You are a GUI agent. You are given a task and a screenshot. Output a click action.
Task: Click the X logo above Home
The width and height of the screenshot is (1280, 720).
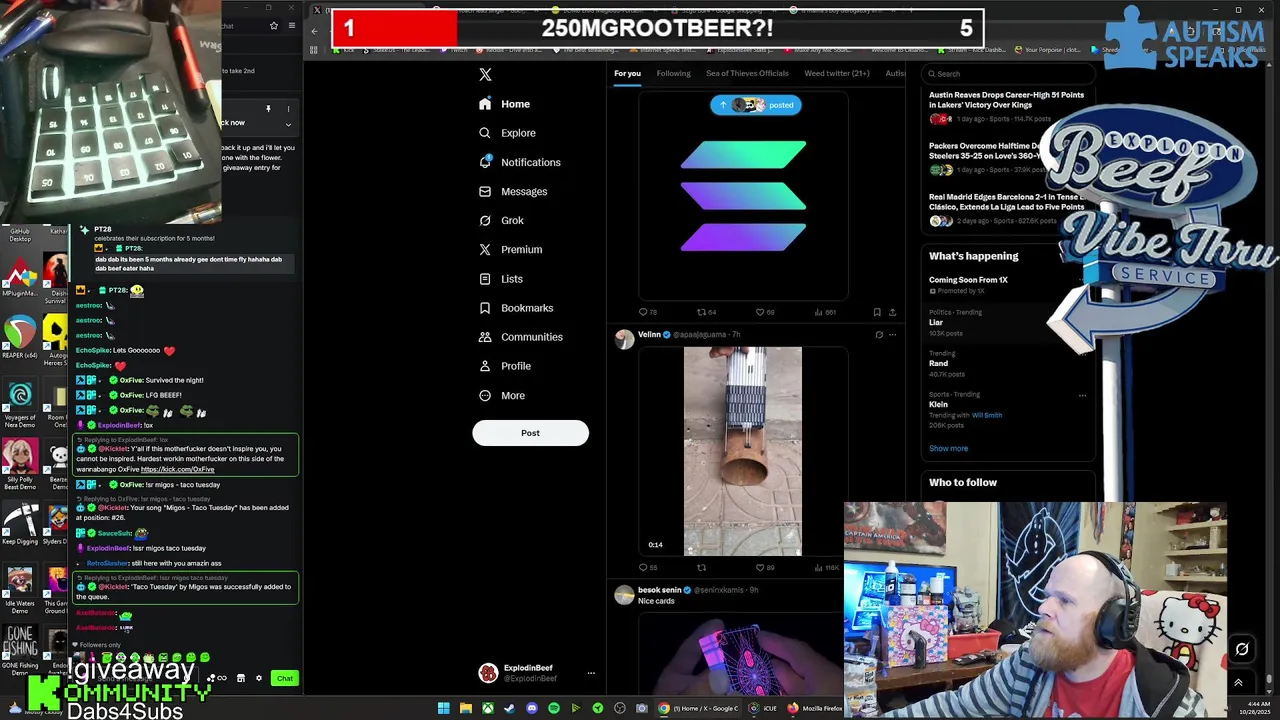coord(485,74)
